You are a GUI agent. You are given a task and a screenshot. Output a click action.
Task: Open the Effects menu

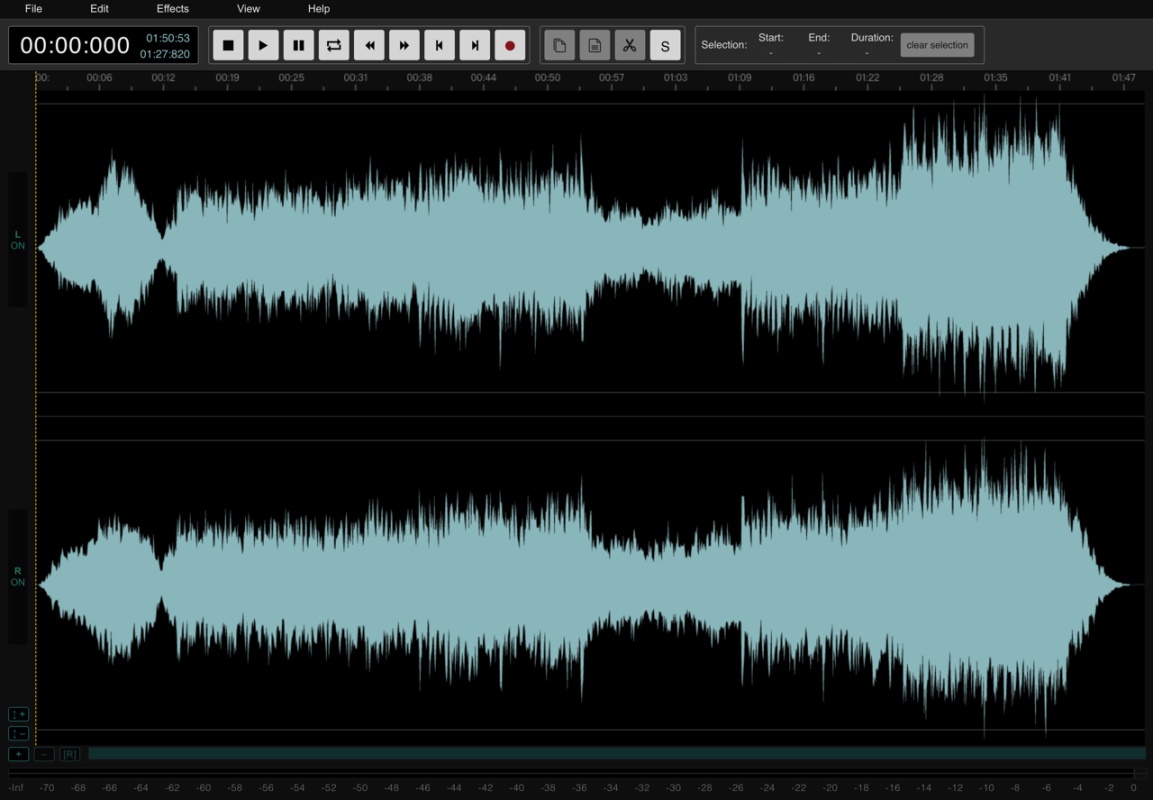172,9
